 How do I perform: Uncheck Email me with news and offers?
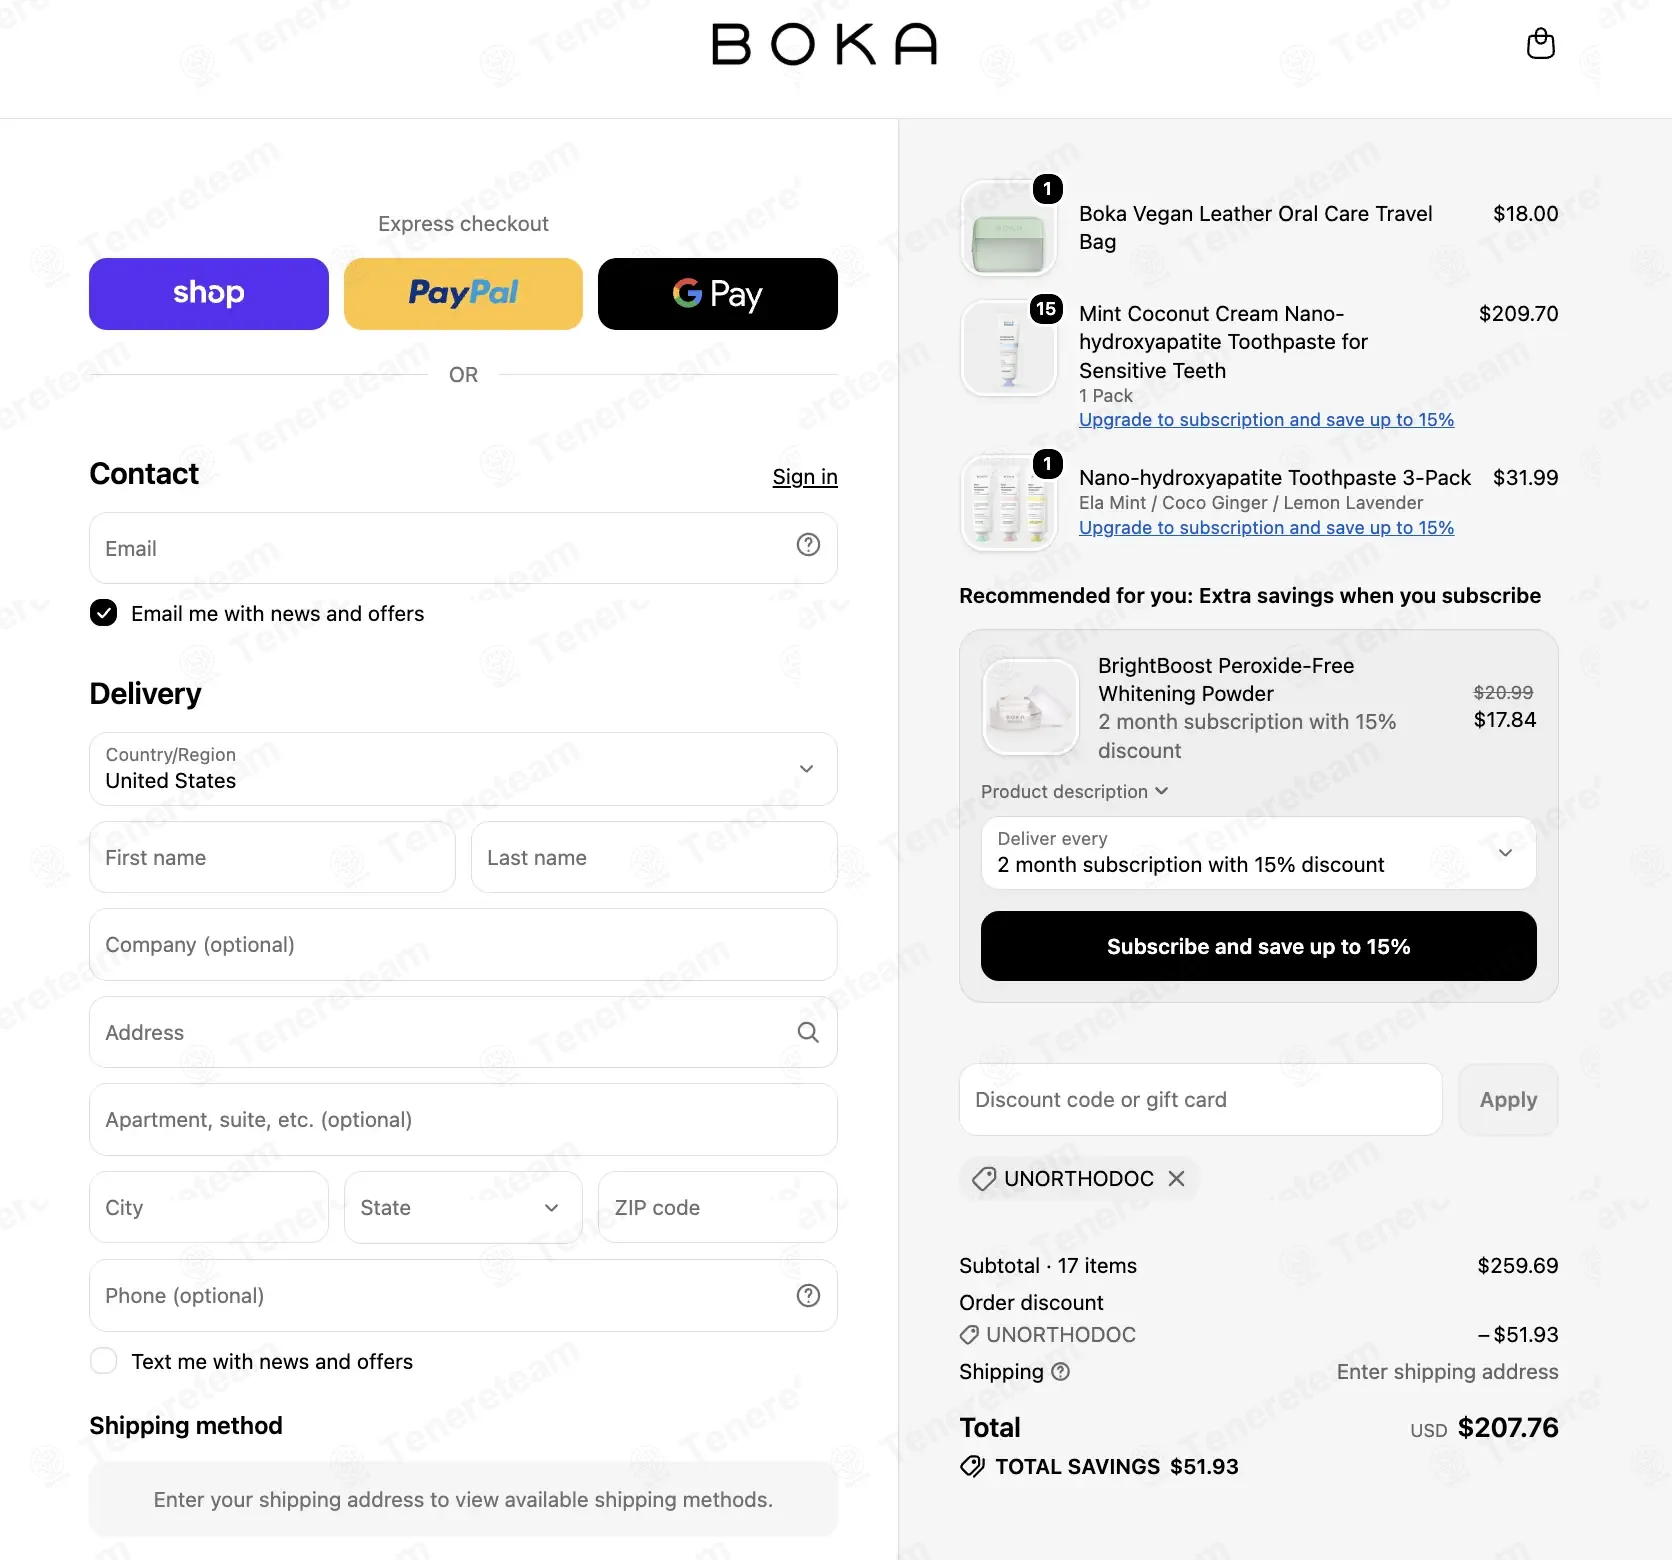tap(103, 613)
